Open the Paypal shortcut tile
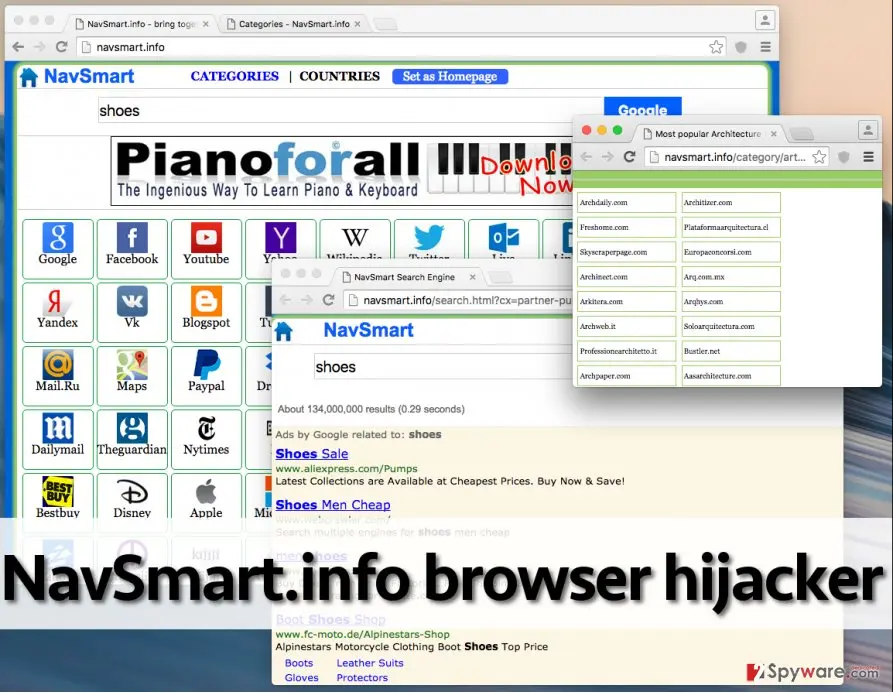This screenshot has height=693, width=893. point(206,376)
